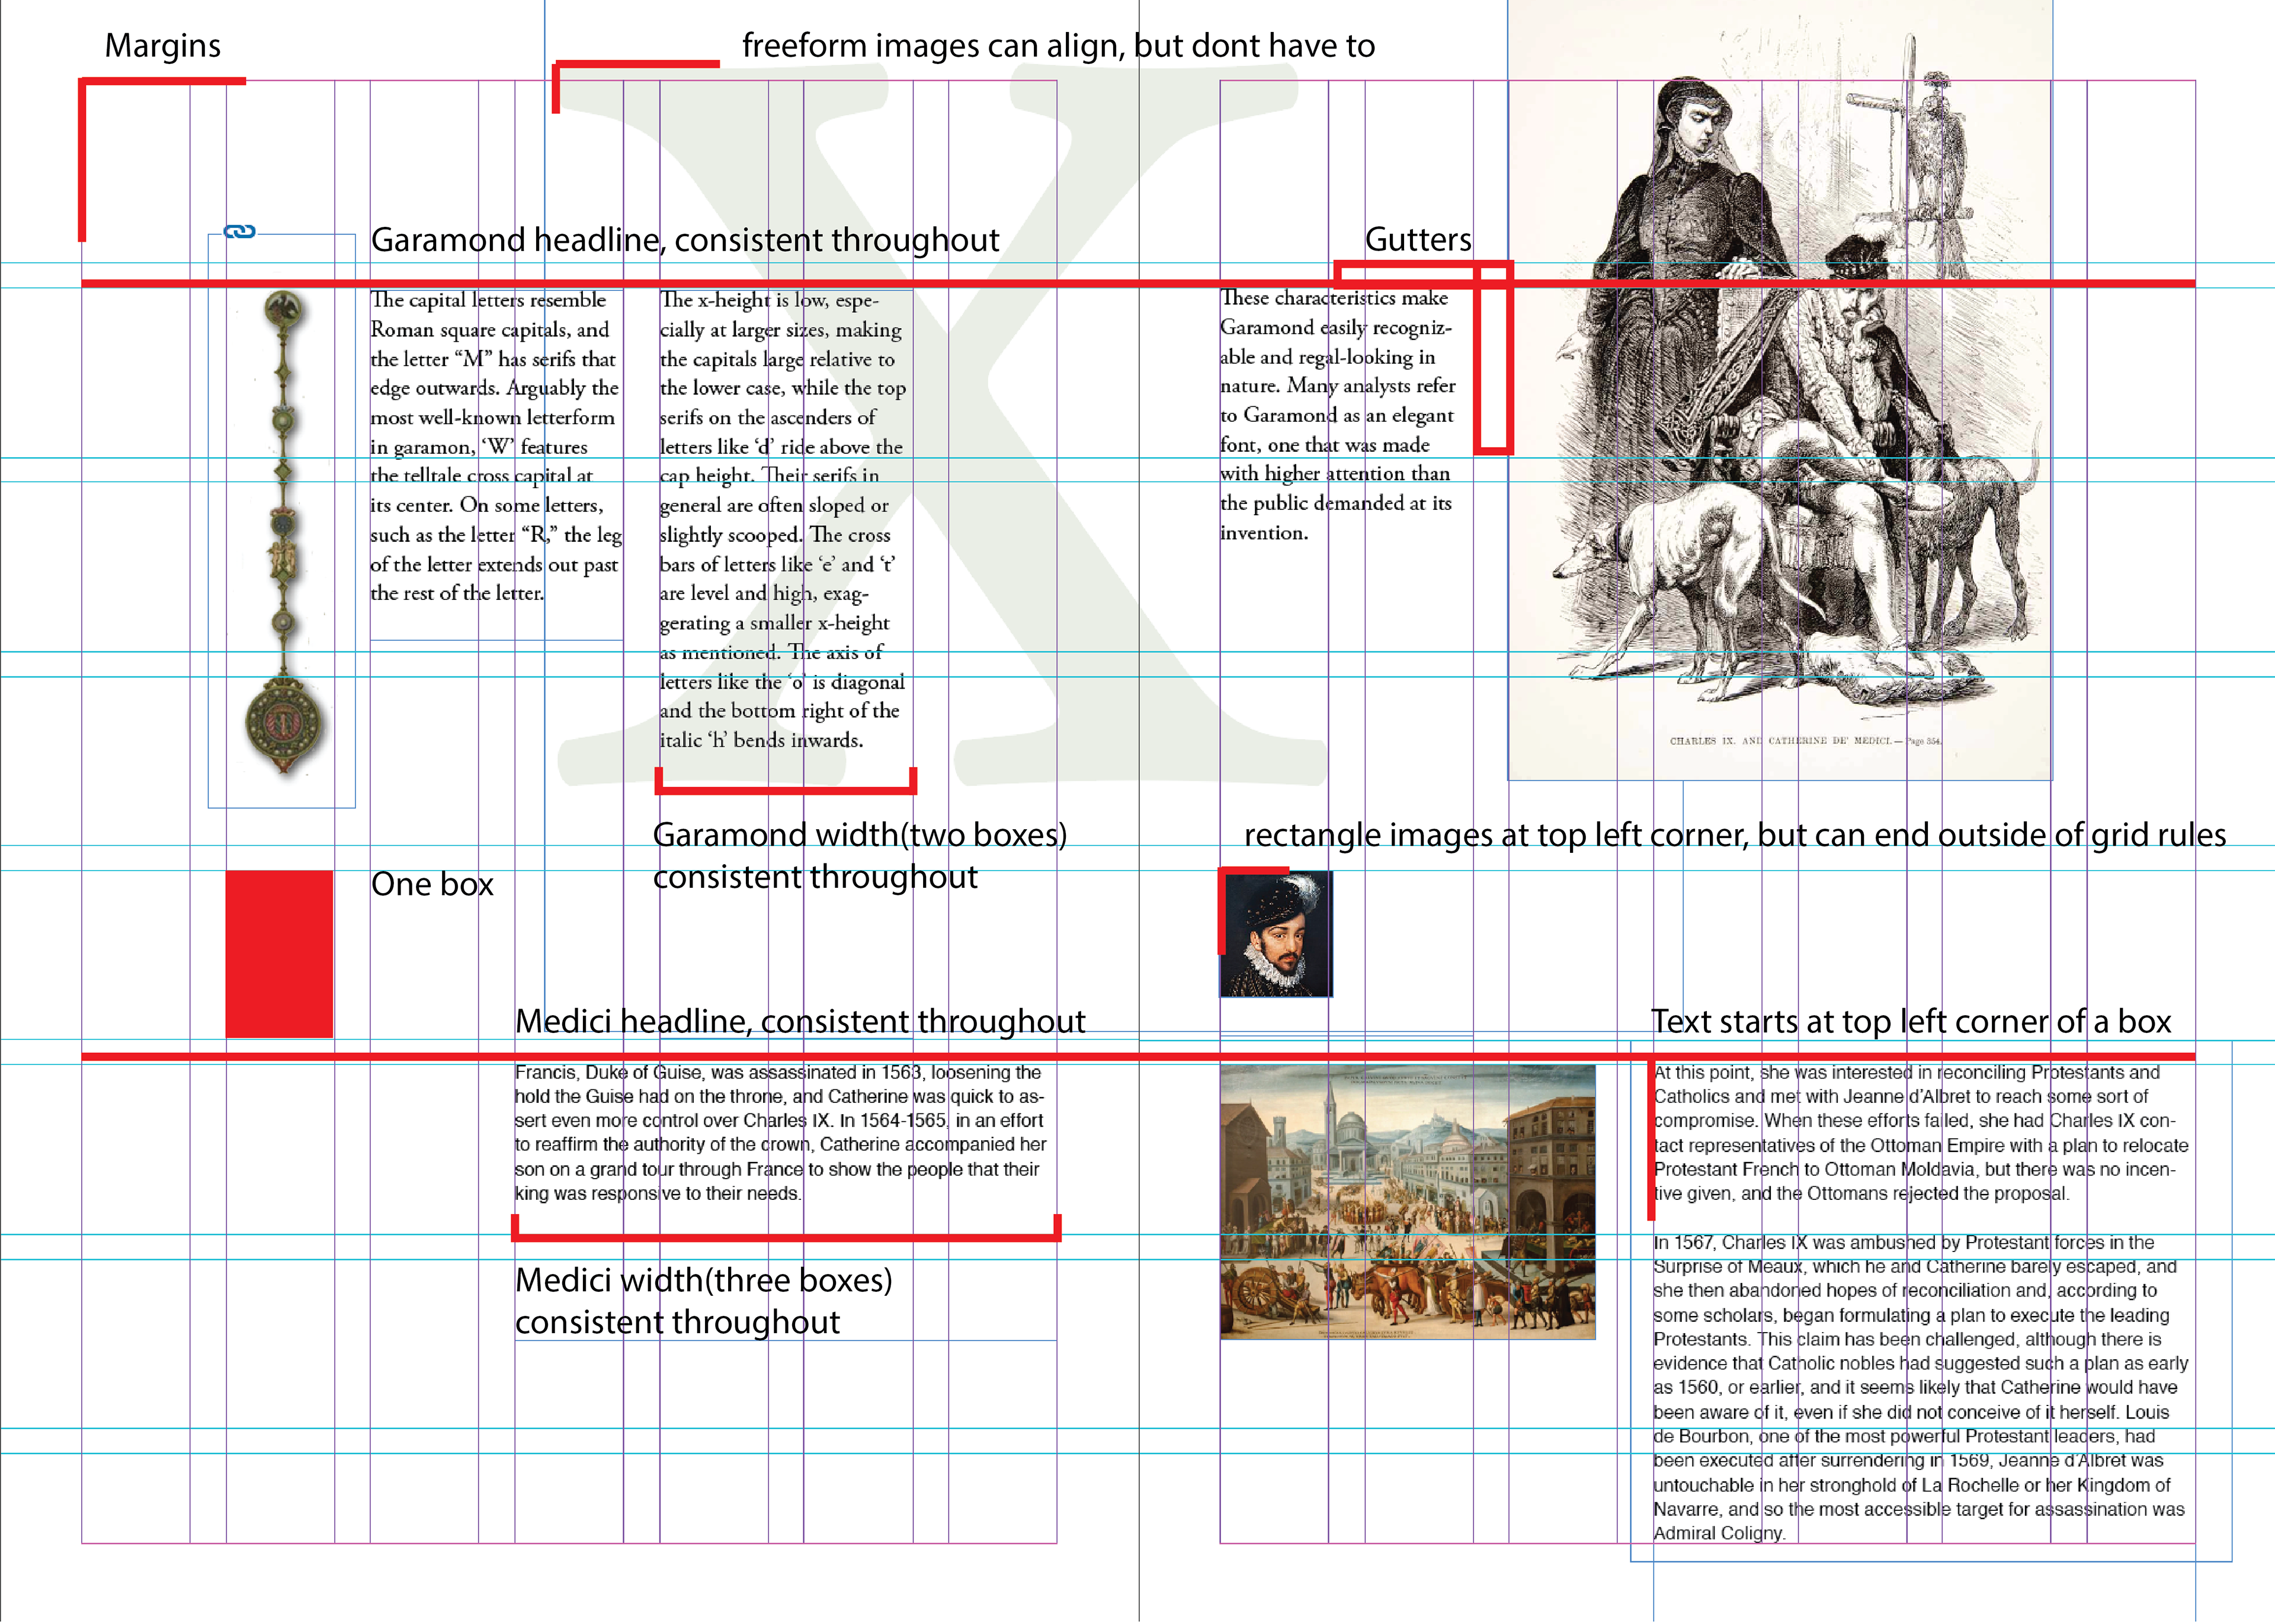Screen dimensions: 2275x1624
Task: Select the small Charles IX portrait
Action: [1276, 934]
